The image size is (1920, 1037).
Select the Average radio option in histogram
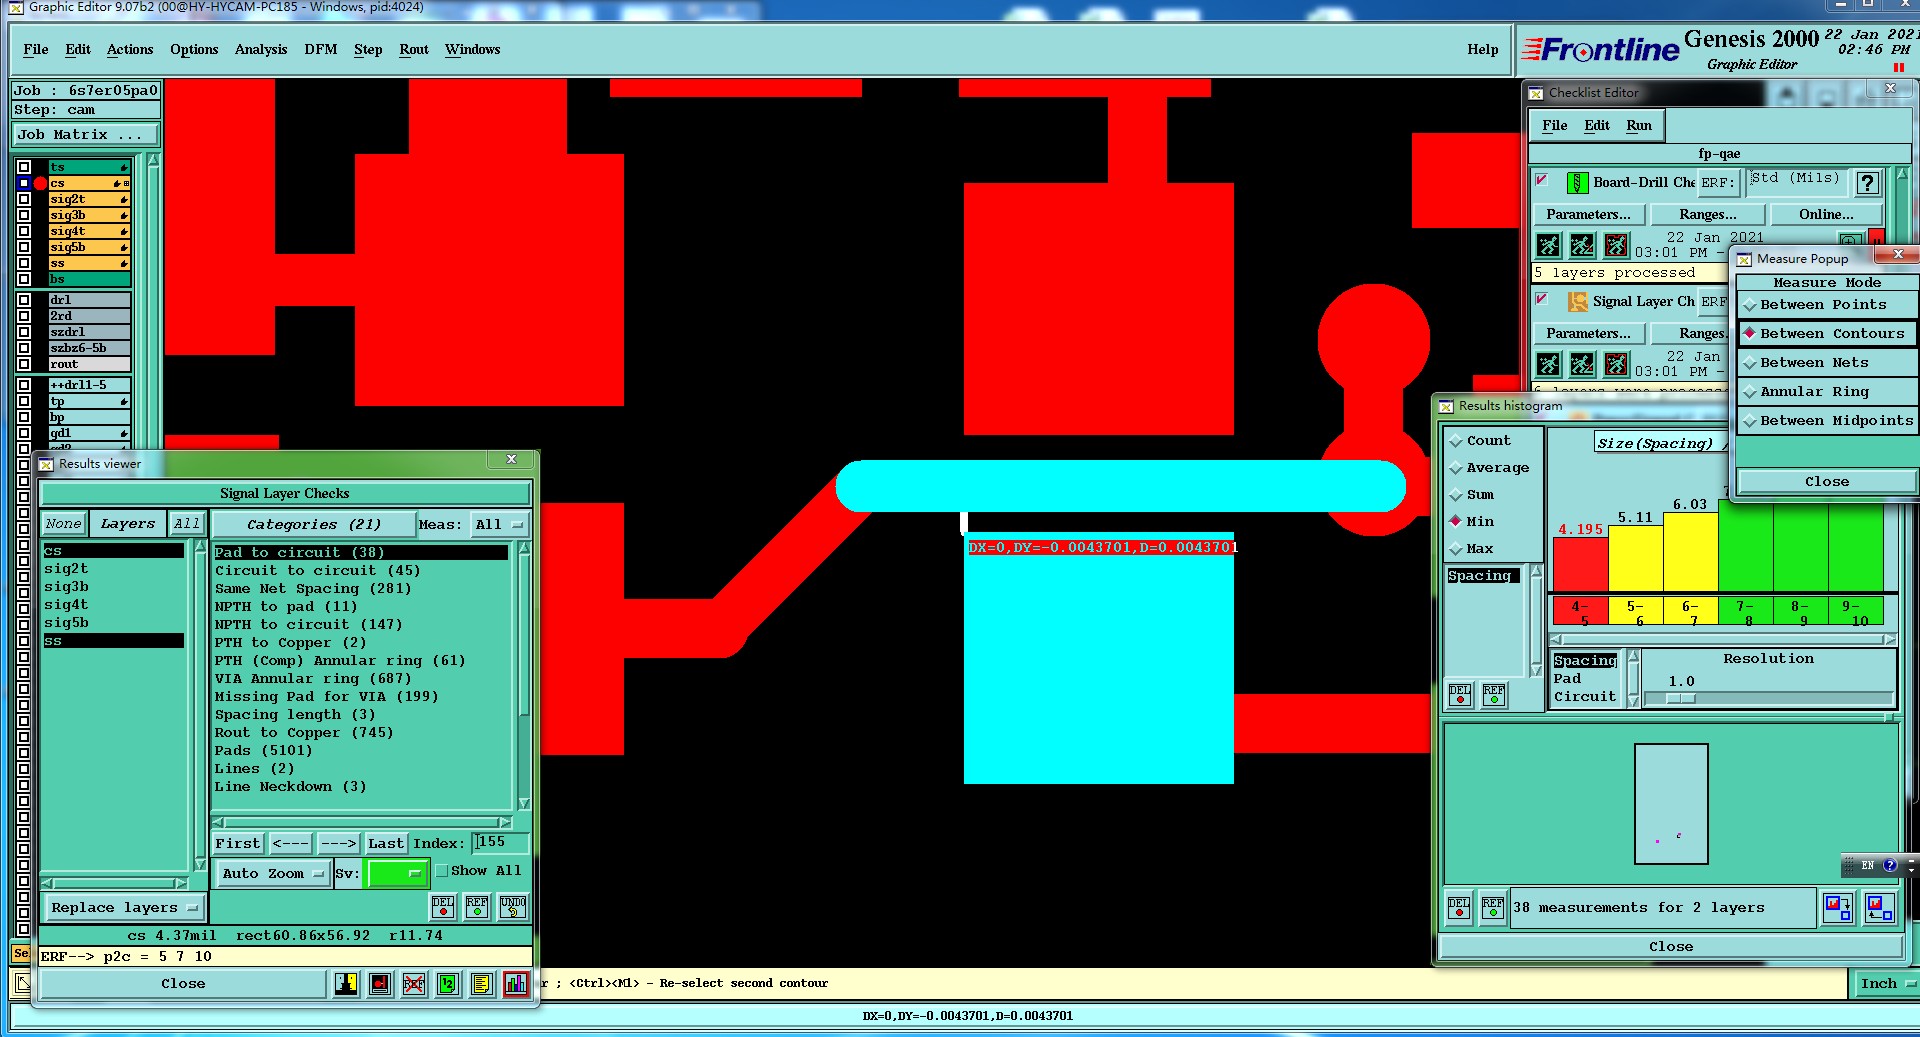tap(1489, 468)
